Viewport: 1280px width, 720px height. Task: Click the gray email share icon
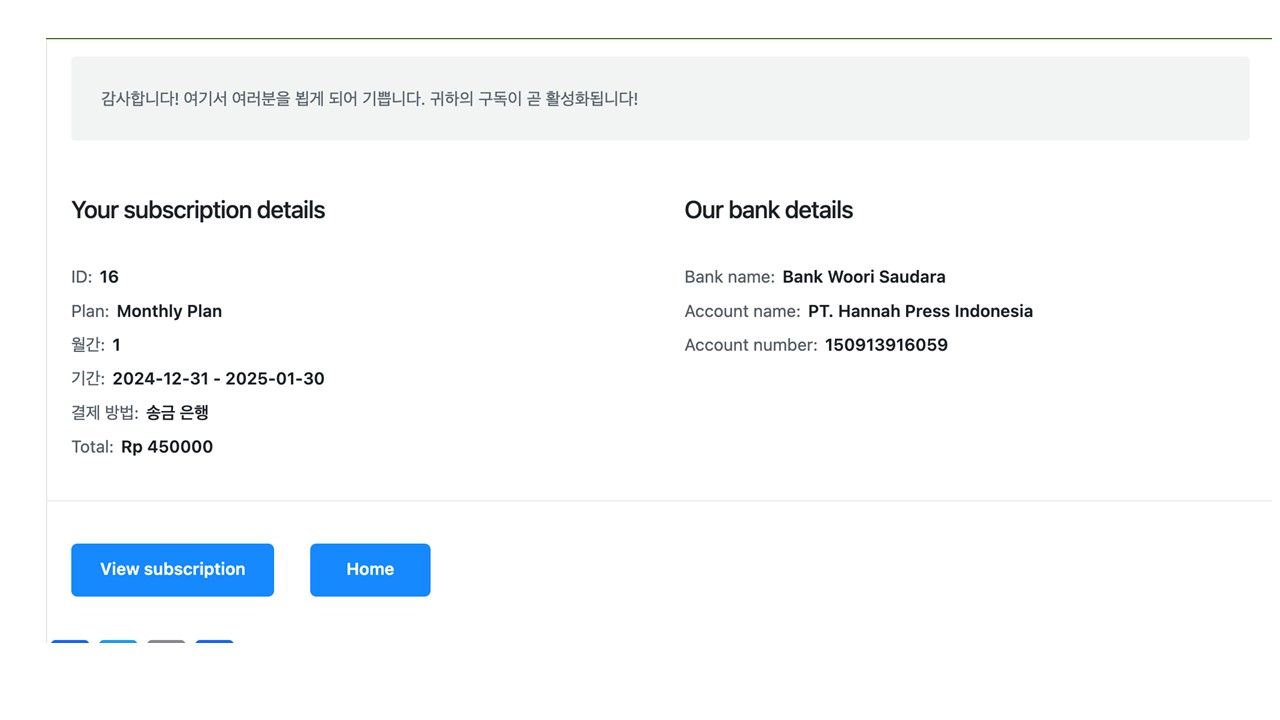click(x=166, y=642)
